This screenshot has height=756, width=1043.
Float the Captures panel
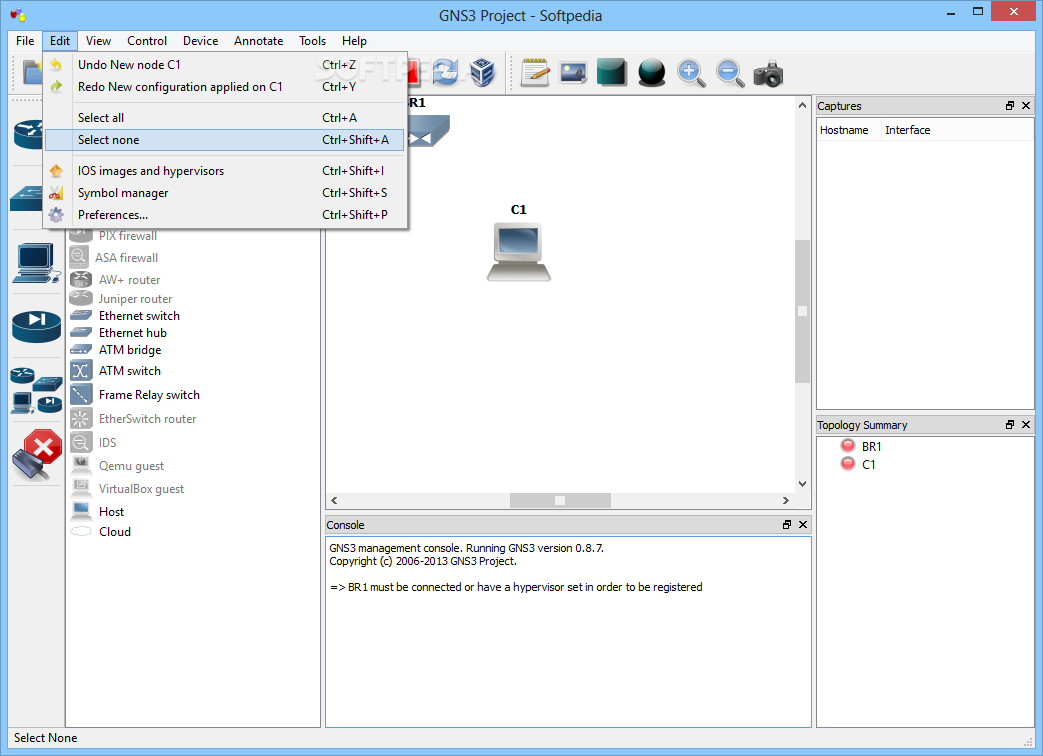[1010, 106]
